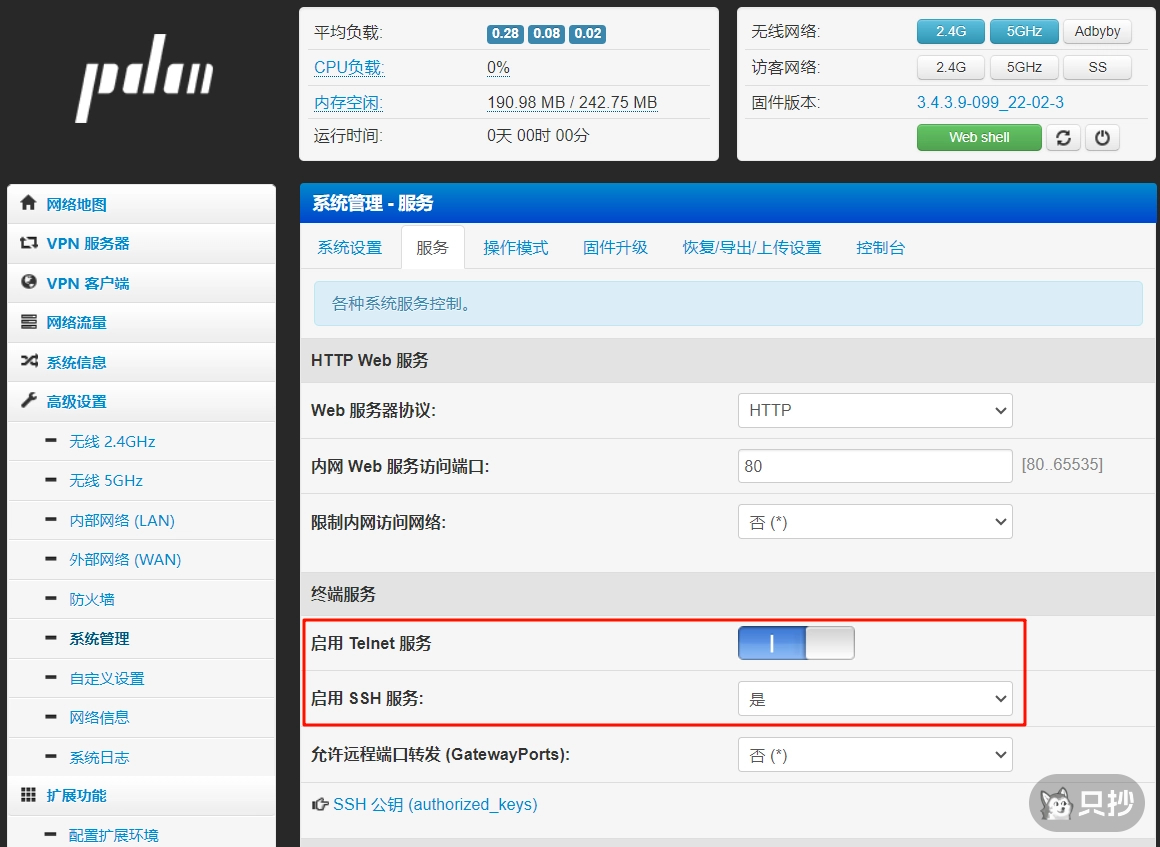The height and width of the screenshot is (847, 1160).
Task: Toggle the 5GHz guest network button
Action: 1023,67
